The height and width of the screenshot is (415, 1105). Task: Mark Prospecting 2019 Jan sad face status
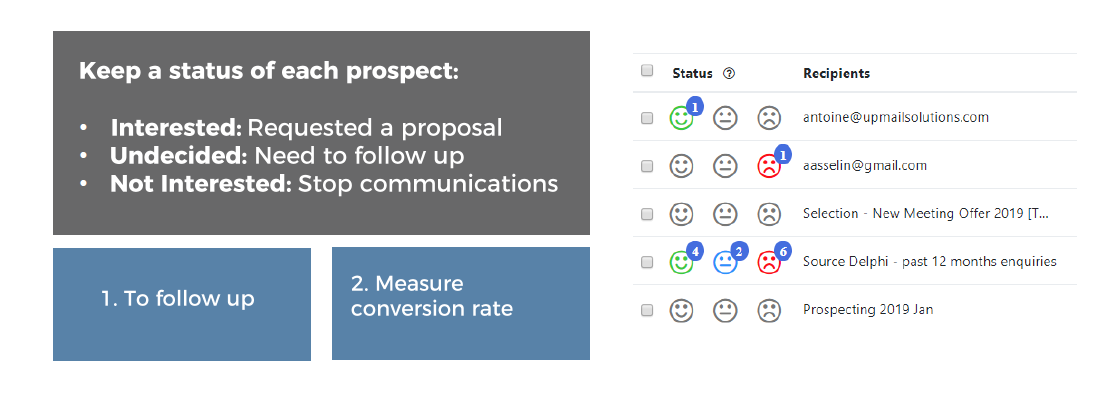tap(769, 310)
